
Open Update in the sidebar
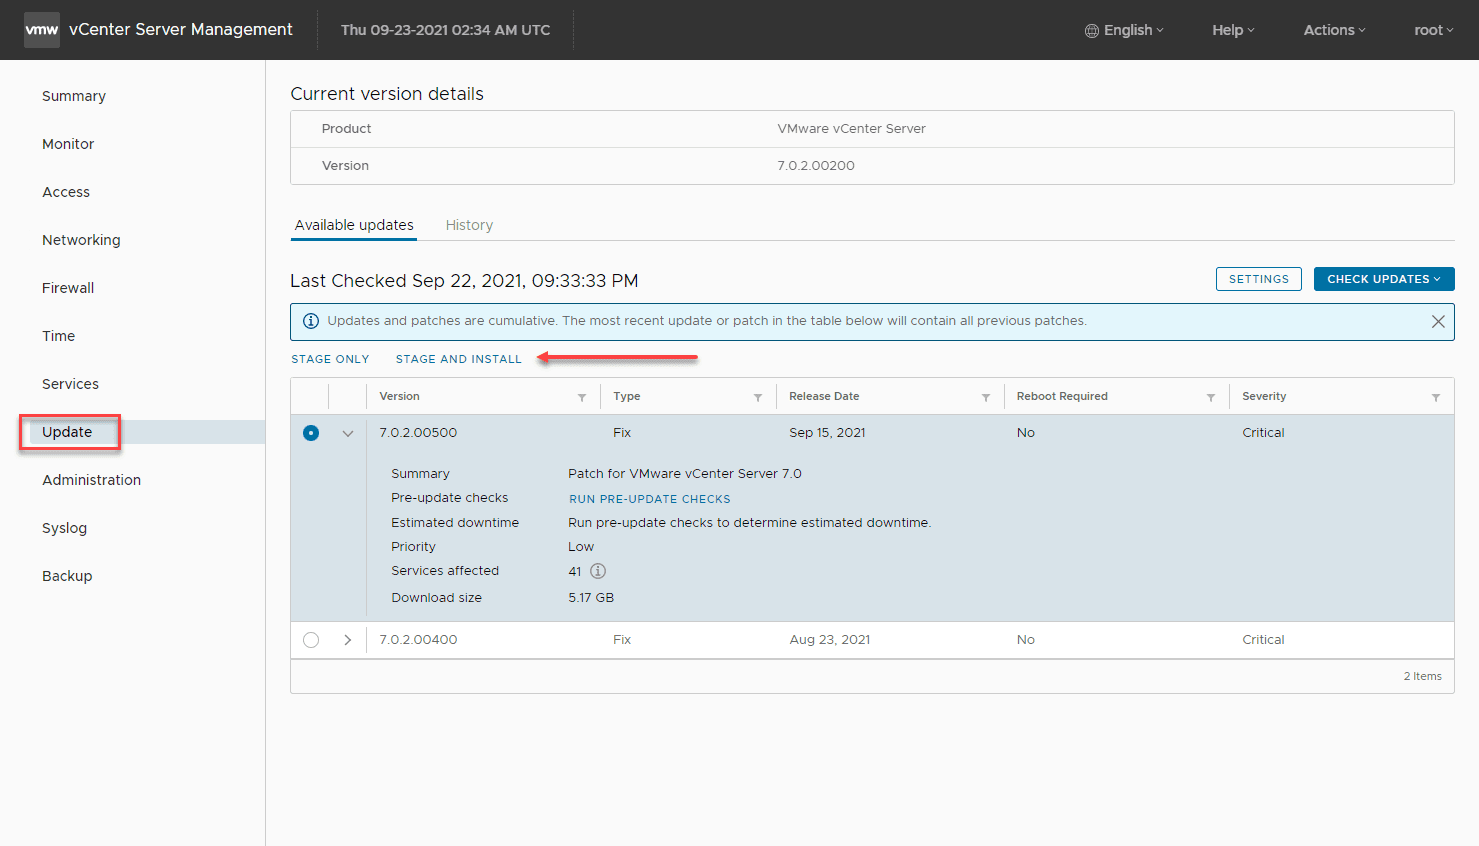point(67,432)
